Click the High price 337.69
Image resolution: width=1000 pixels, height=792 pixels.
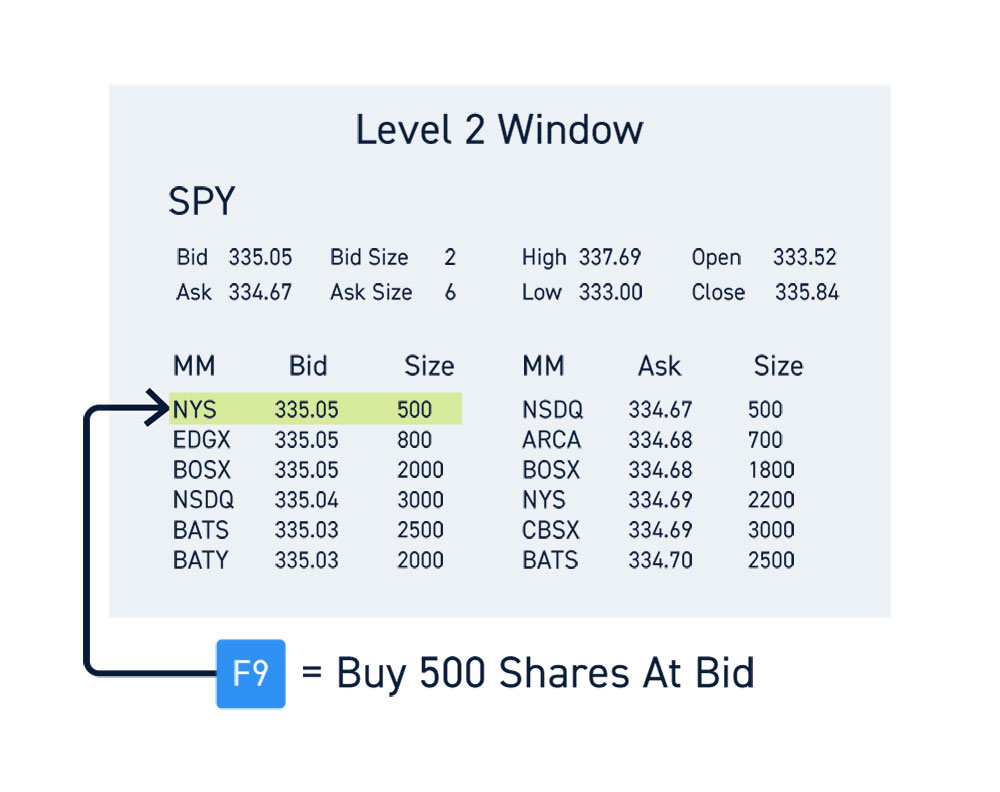tap(610, 257)
